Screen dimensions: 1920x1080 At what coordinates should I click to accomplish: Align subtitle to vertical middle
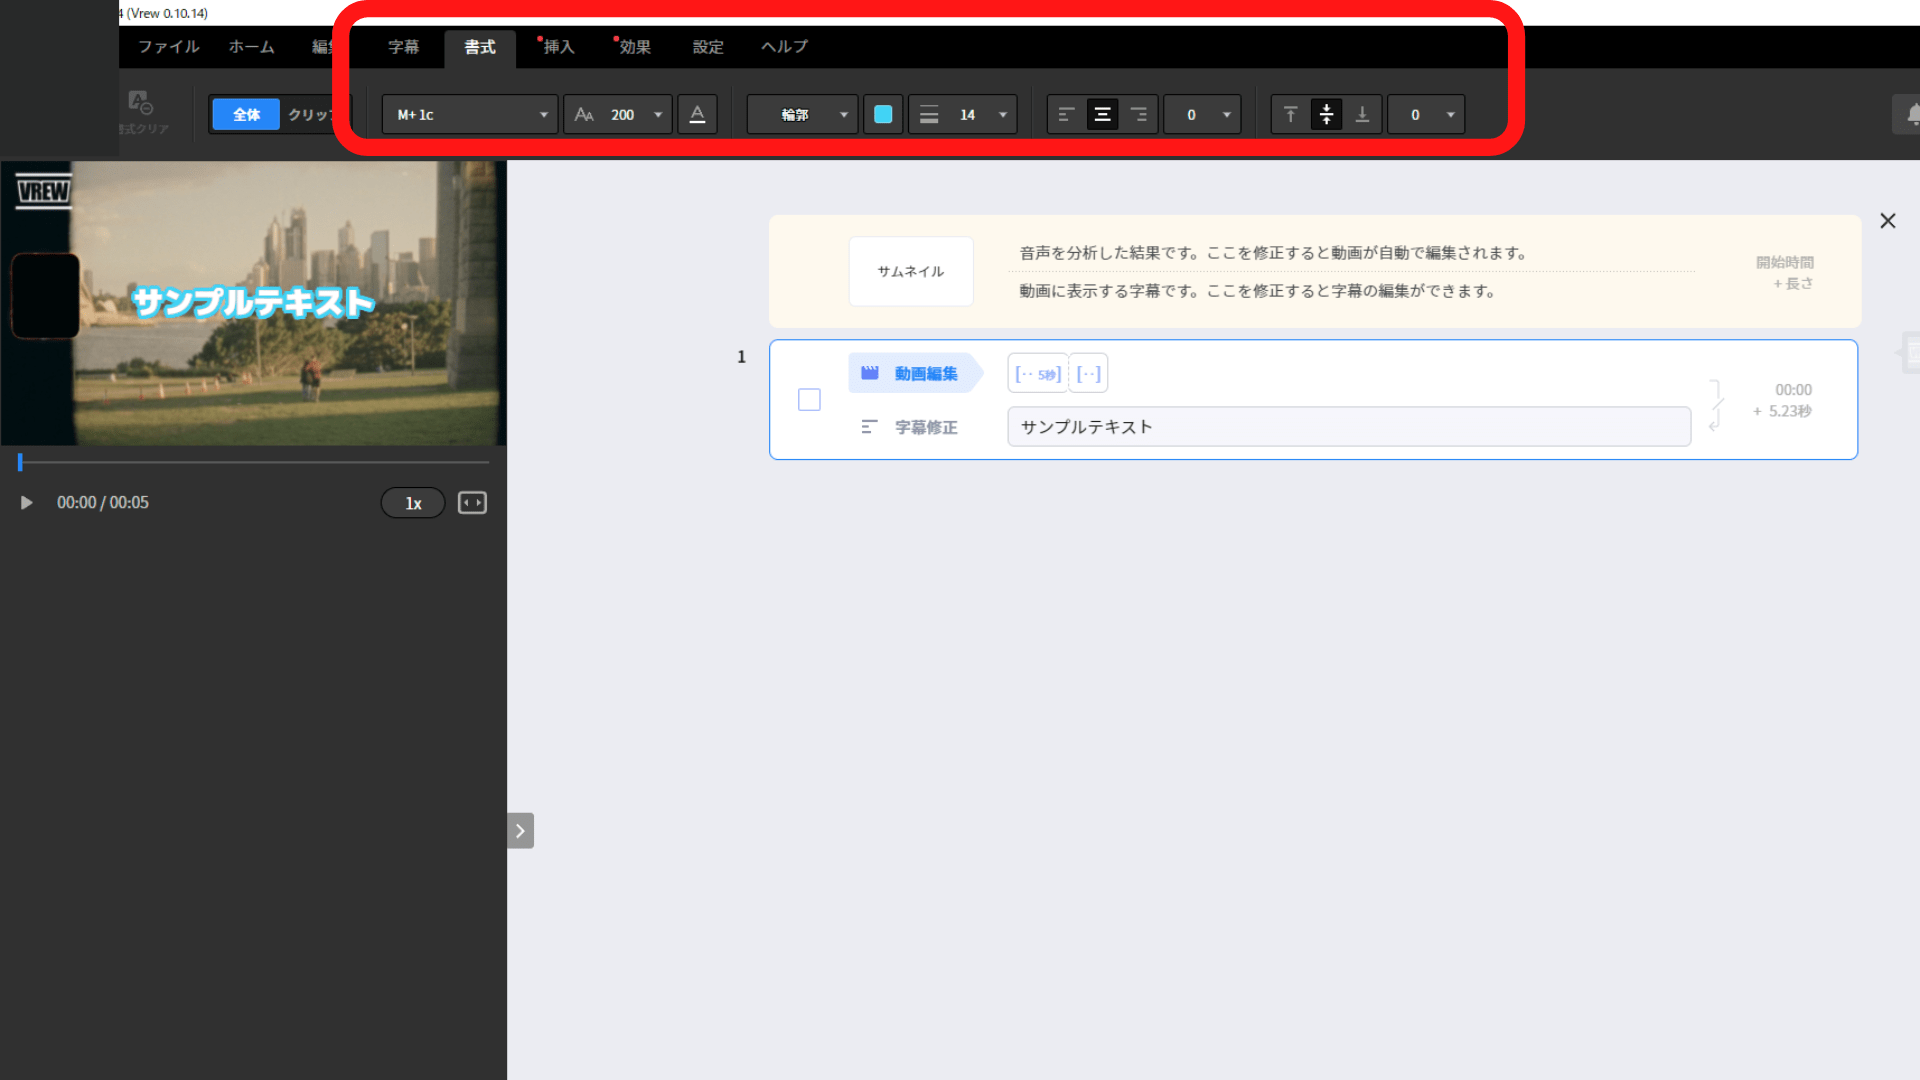tap(1326, 115)
